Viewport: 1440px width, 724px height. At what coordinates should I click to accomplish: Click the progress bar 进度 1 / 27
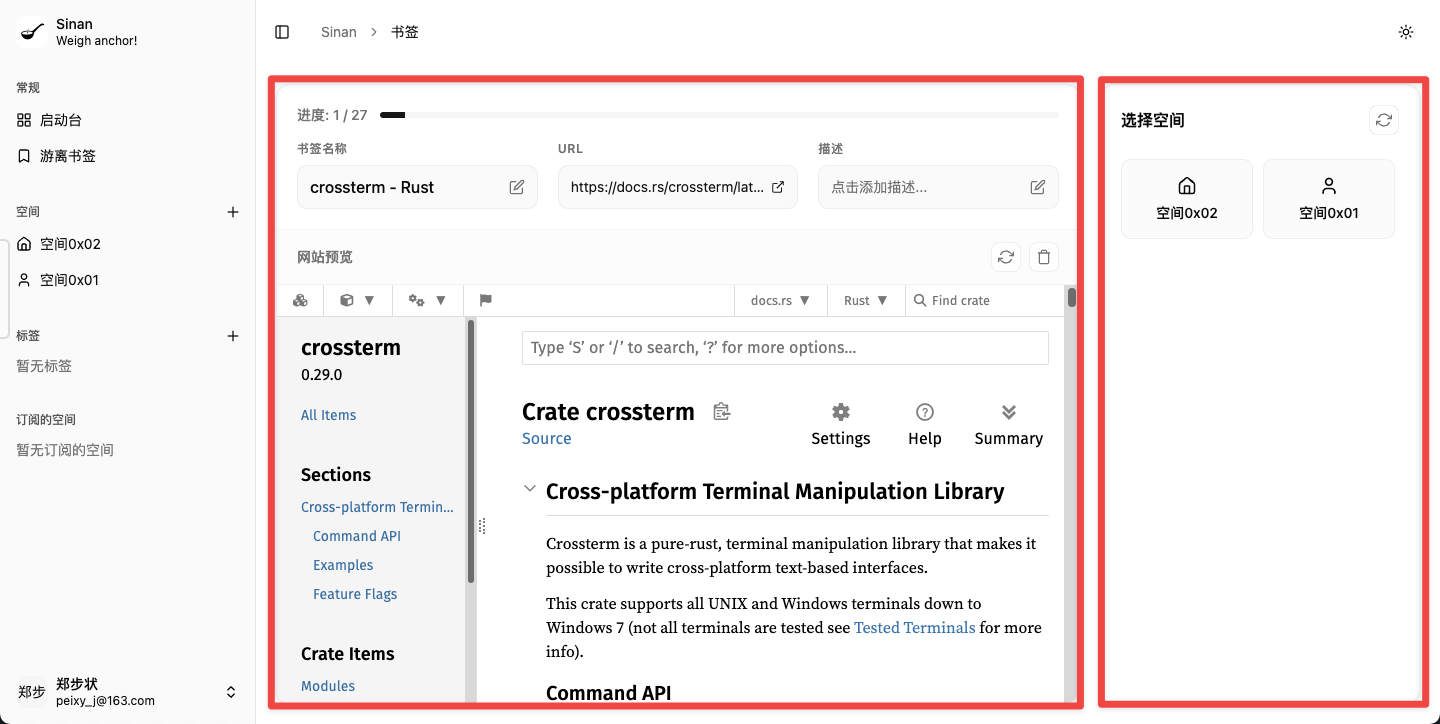[x=718, y=115]
